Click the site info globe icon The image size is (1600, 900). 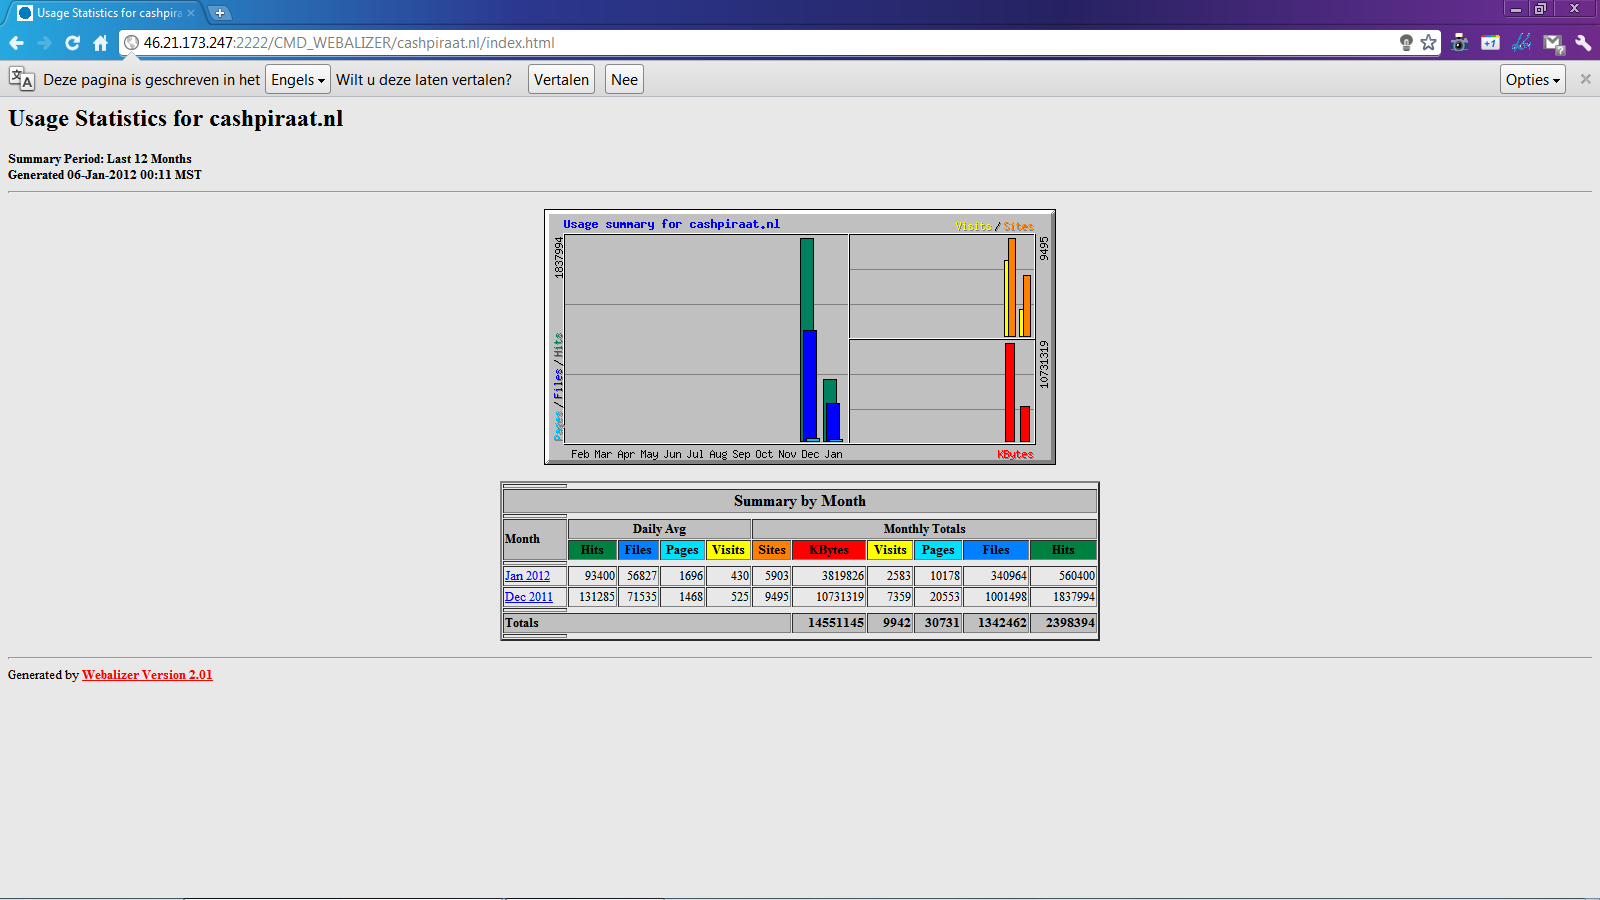(131, 43)
